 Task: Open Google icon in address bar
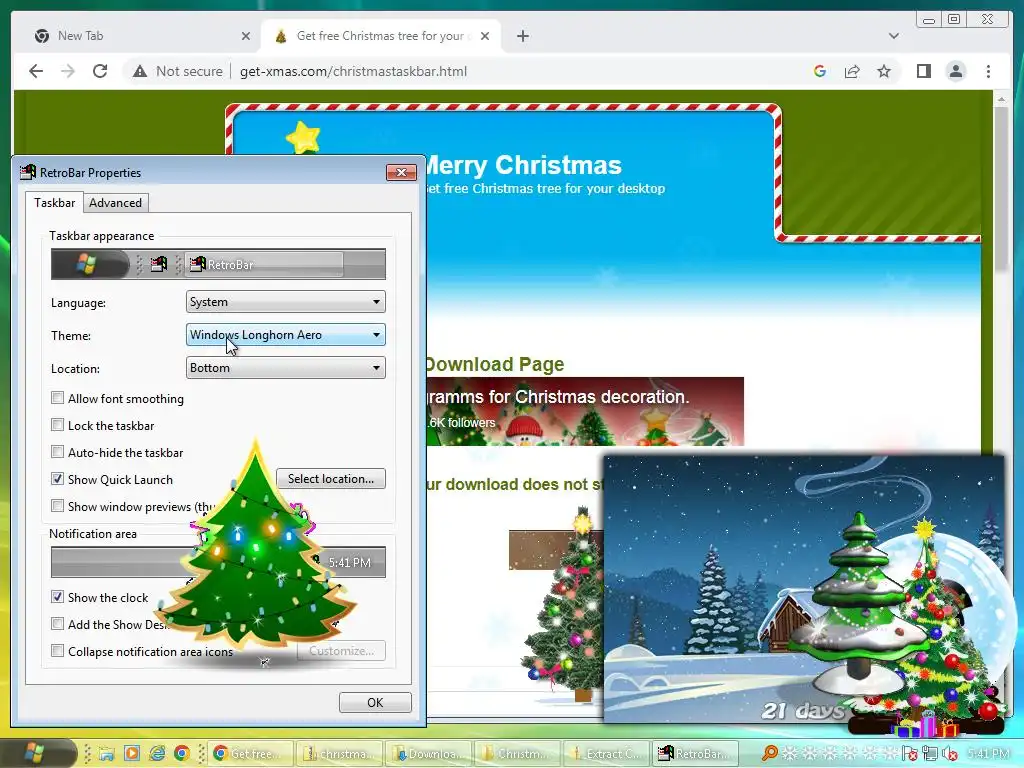click(820, 71)
